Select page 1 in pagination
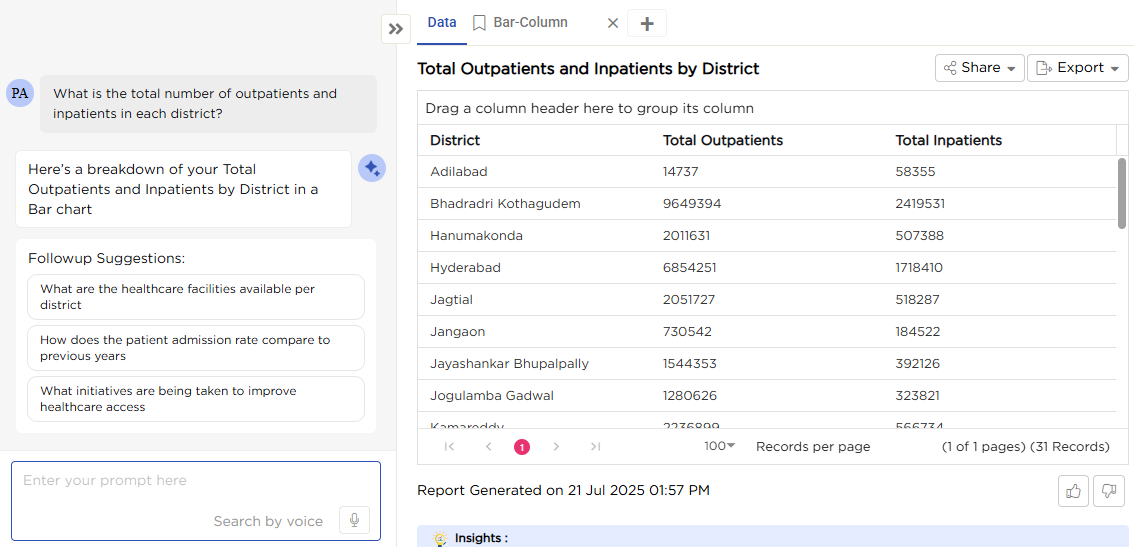 522,447
